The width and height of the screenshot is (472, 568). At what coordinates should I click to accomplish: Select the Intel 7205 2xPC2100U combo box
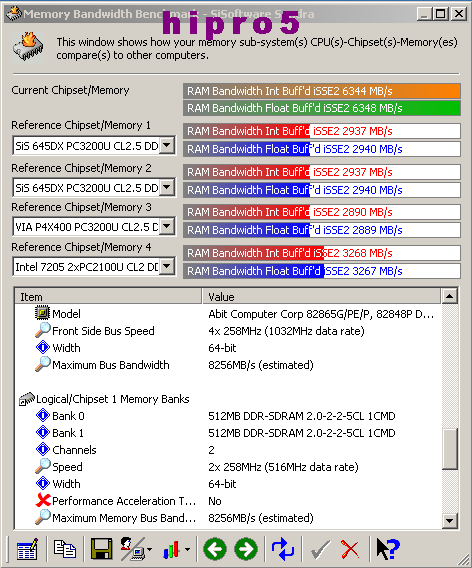click(x=94, y=267)
